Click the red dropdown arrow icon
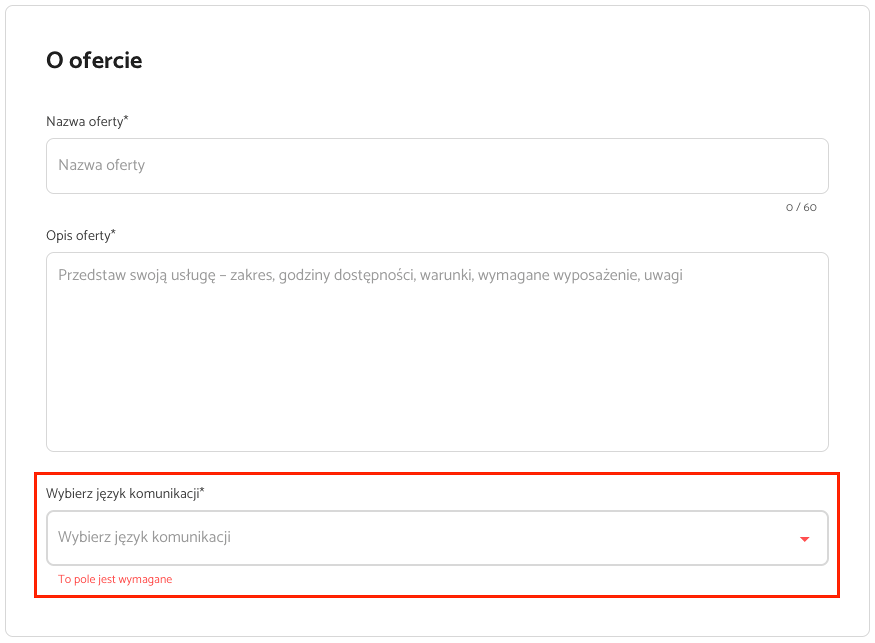This screenshot has width=875, height=643. [x=804, y=539]
